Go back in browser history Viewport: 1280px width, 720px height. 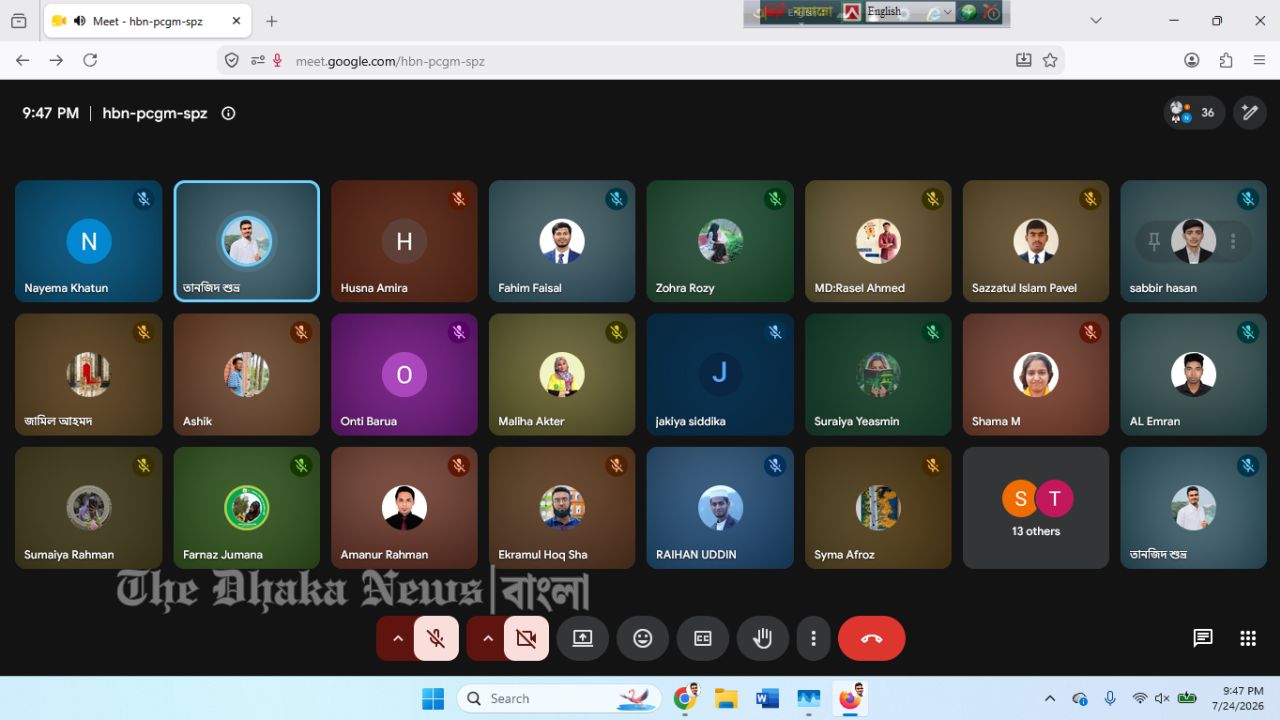22,60
